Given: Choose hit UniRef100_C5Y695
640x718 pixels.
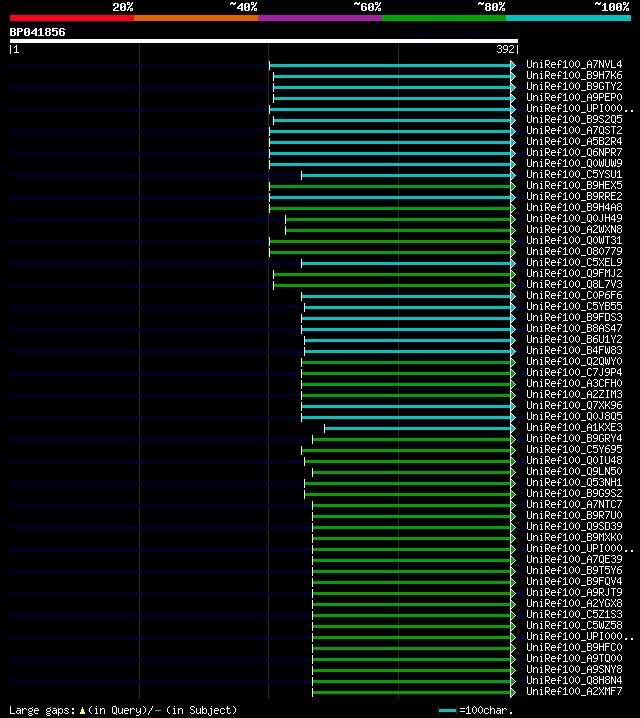Looking at the screenshot, I should (x=574, y=449).
